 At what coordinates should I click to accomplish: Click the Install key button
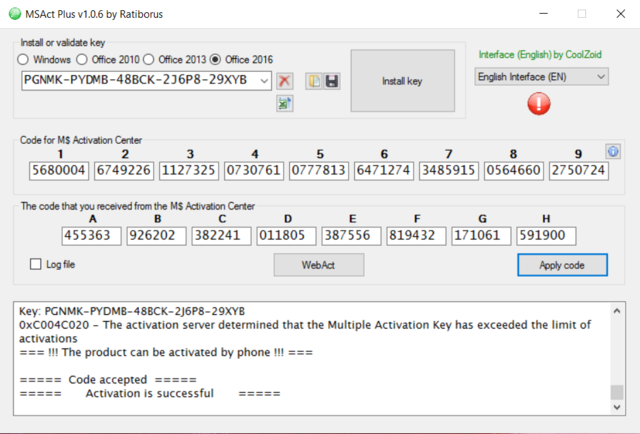[402, 81]
